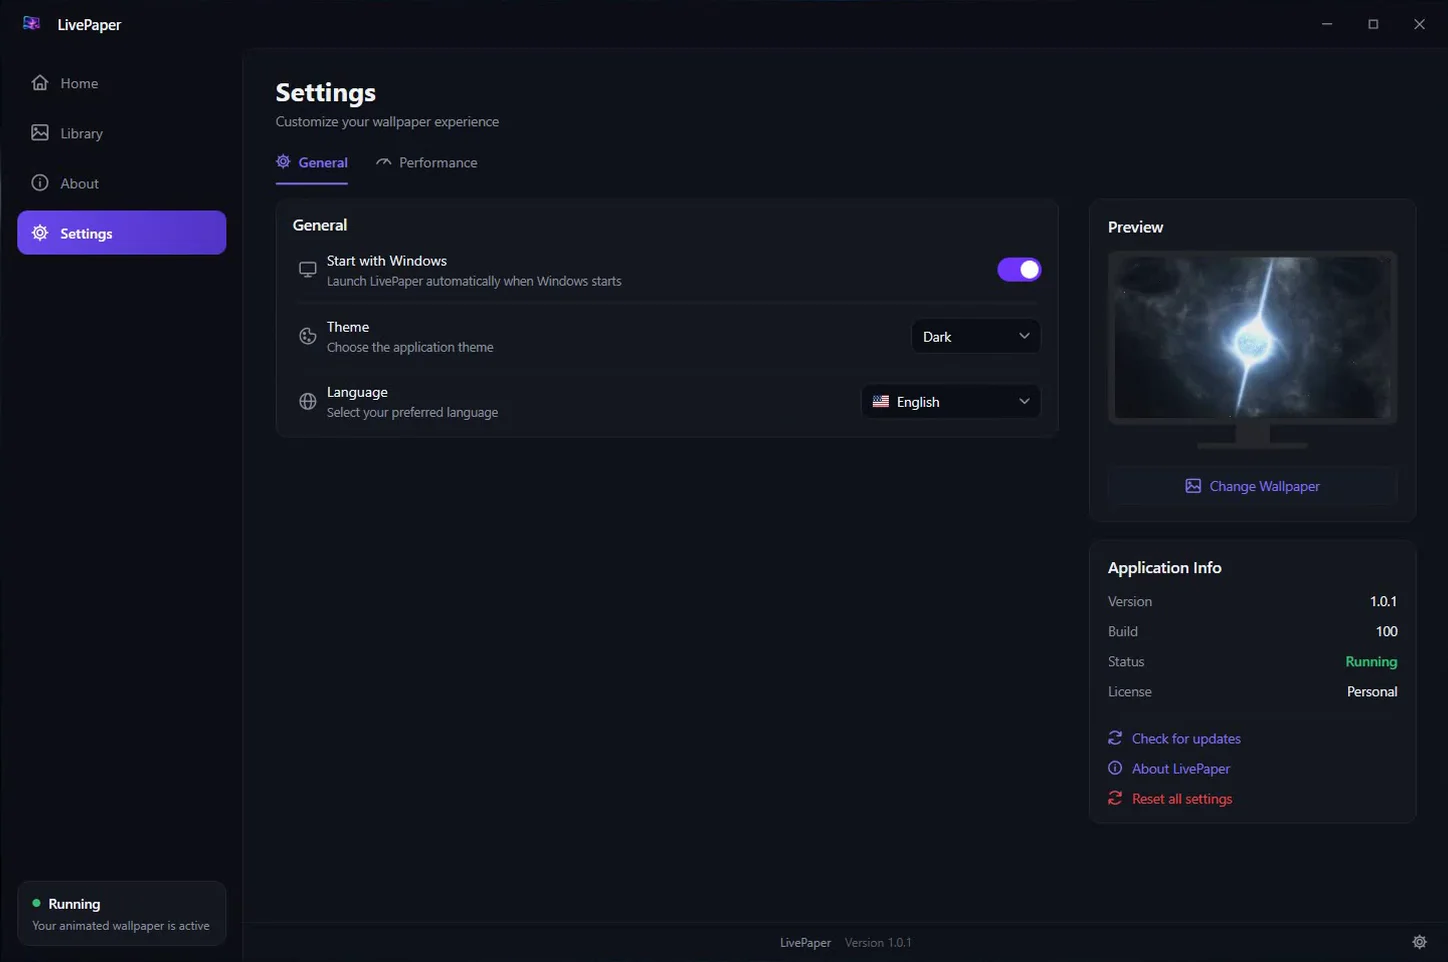Viewport: 1448px width, 962px height.
Task: Click the 'Application Info' heading
Action: point(1164,567)
